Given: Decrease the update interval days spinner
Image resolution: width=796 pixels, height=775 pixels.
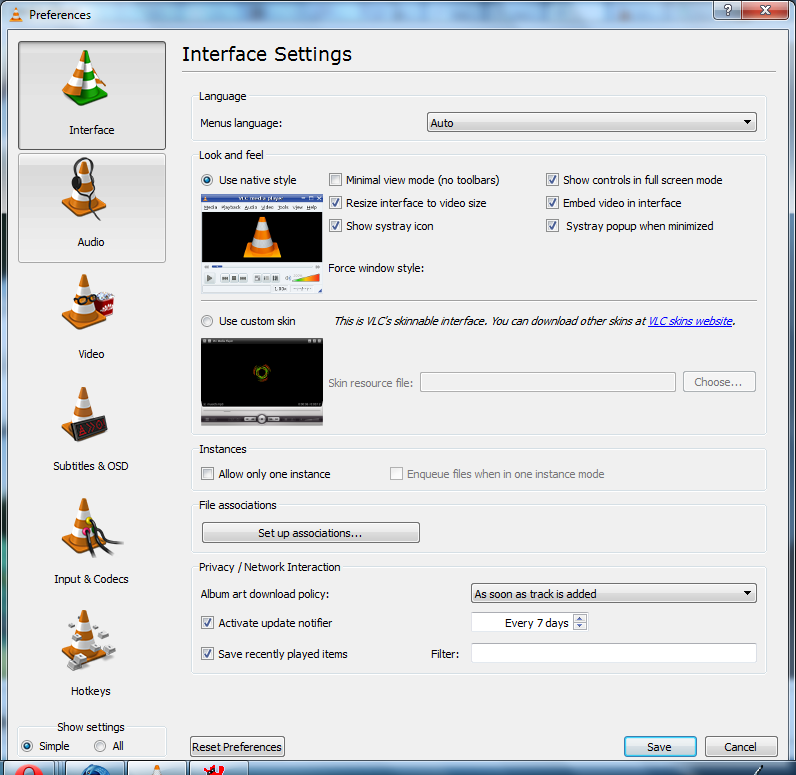Looking at the screenshot, I should click(x=580, y=626).
